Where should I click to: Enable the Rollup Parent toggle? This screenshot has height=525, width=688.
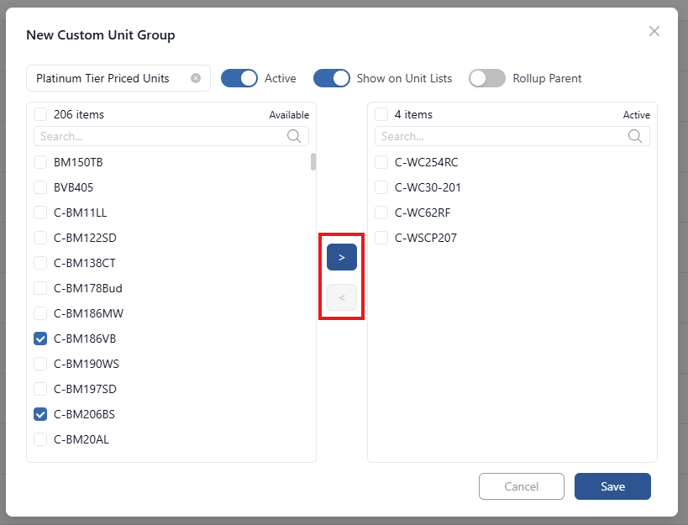pos(487,79)
